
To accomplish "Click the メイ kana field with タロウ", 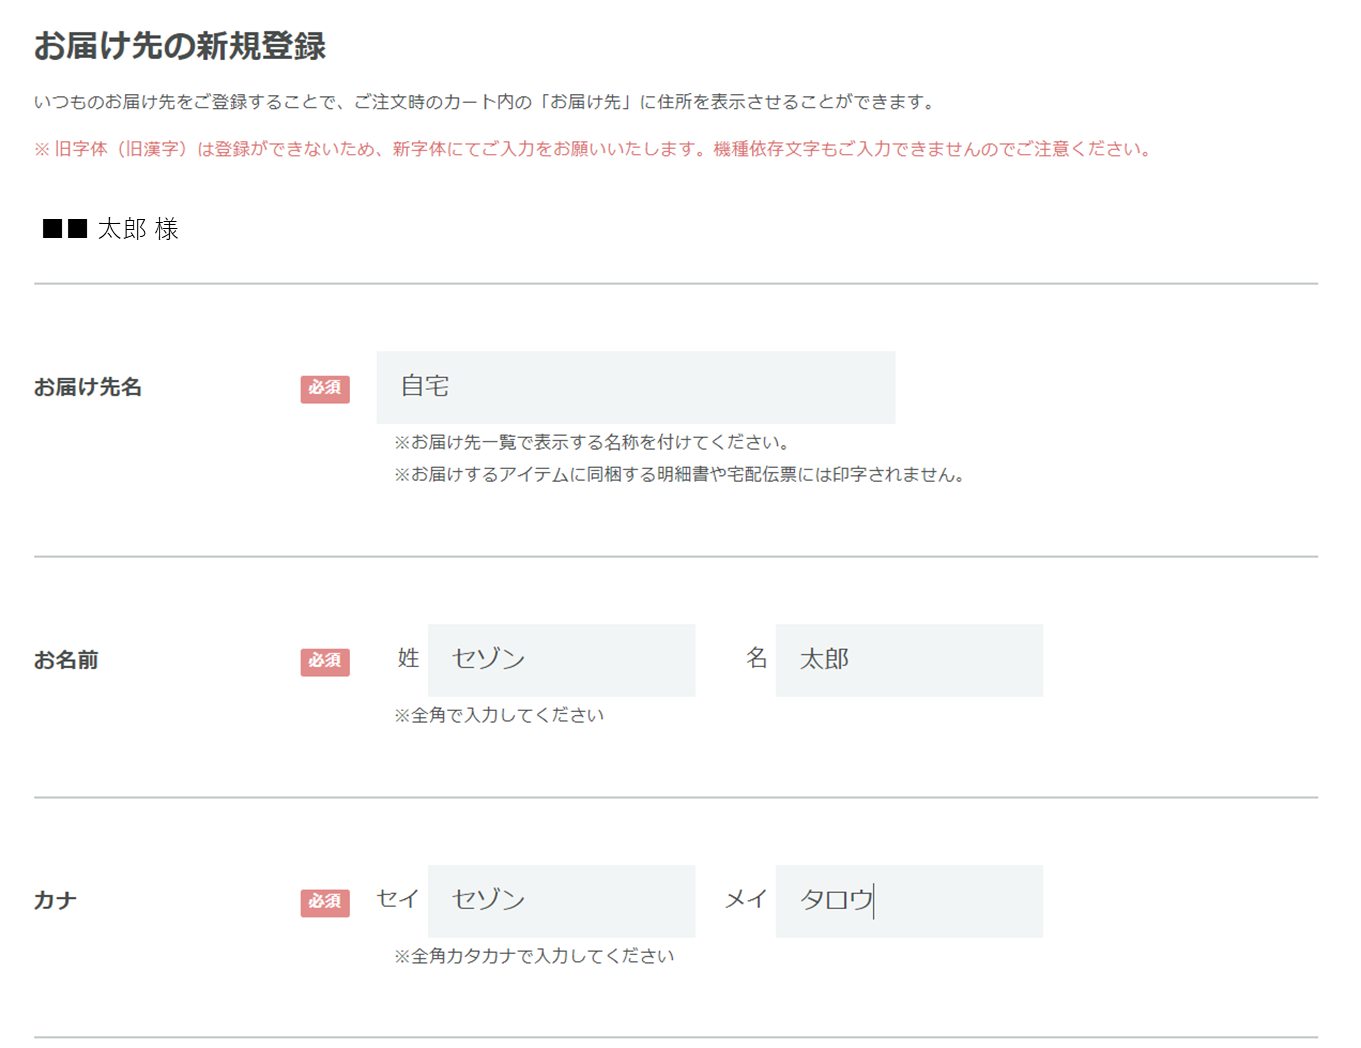I will 909,901.
